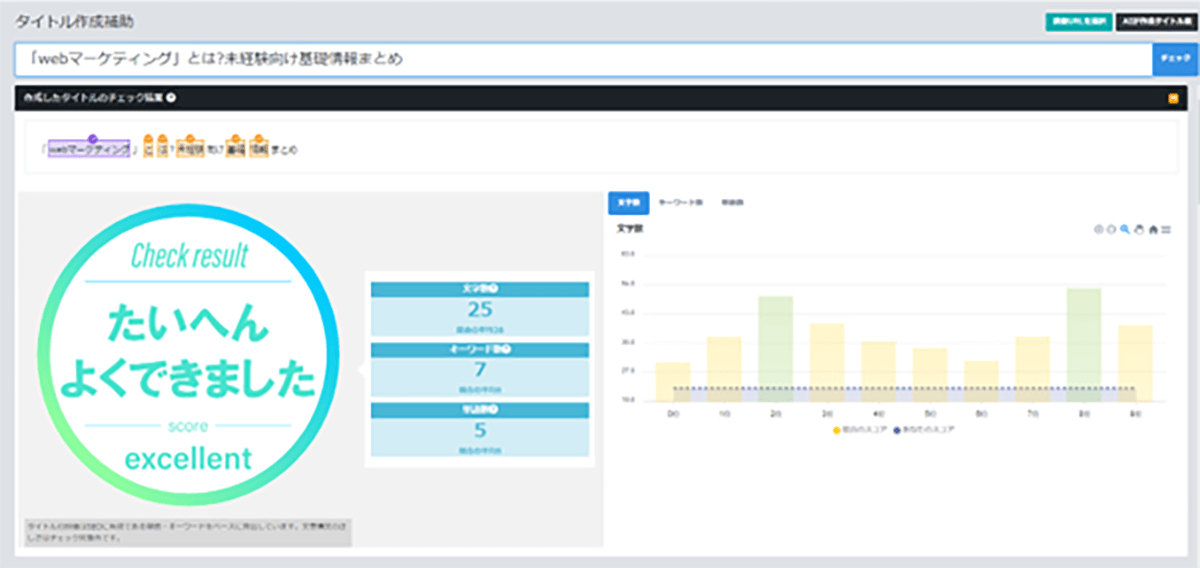Click the purple highlighted webマーケティング keyword
This screenshot has width=1200, height=568.
(x=89, y=150)
